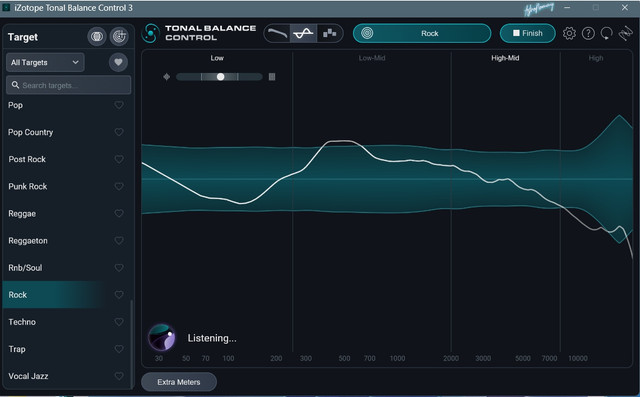Screen dimensions: 640x397
Task: Click the High-Mid band label
Action: [505, 58]
